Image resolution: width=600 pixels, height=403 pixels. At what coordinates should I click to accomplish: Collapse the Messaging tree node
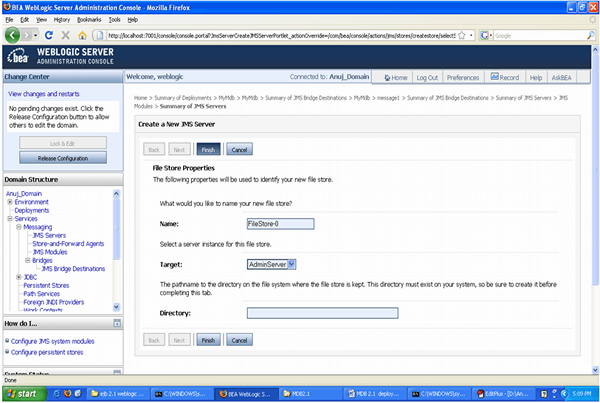pos(17,227)
